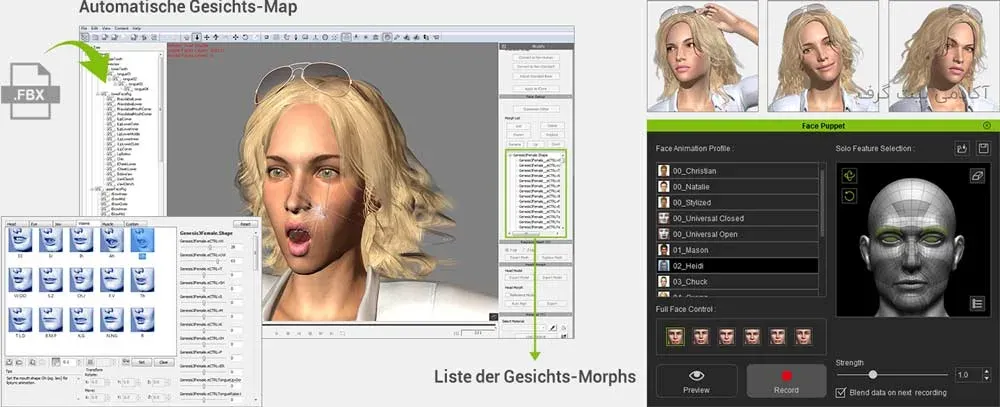Click the Strength value field showing 1.0
This screenshot has height=407, width=1000.
coord(967,375)
